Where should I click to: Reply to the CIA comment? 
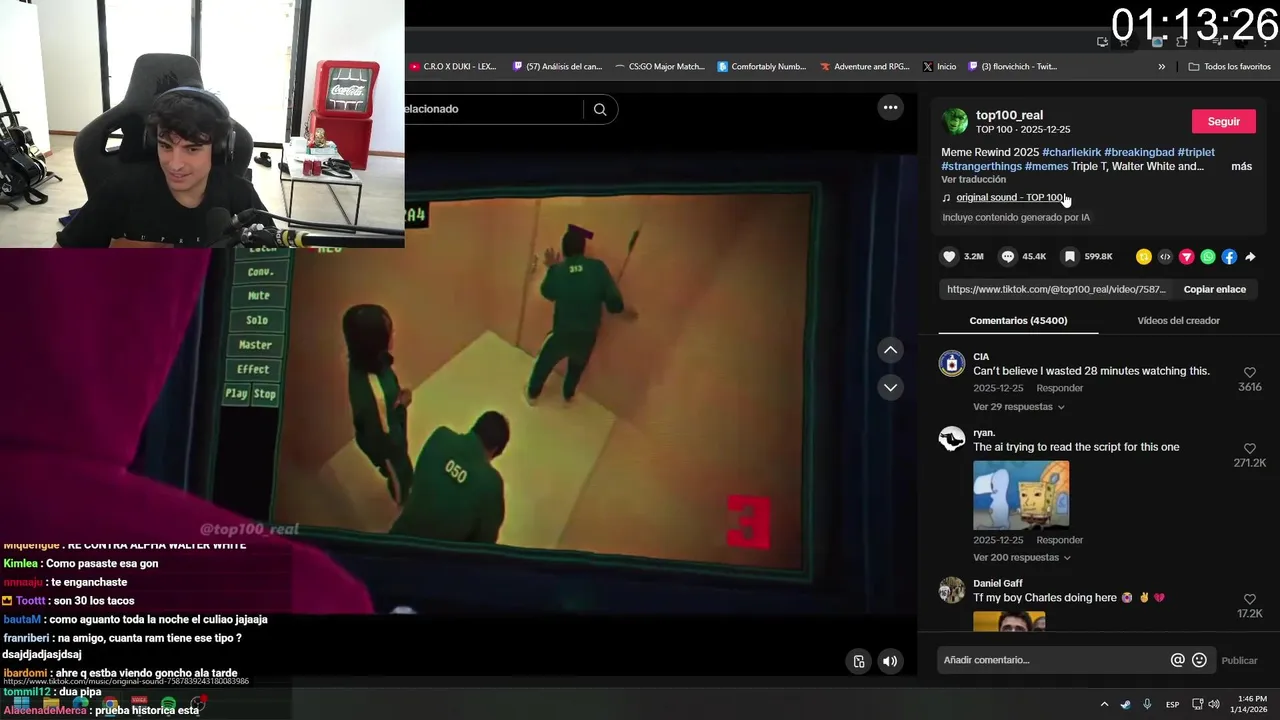(x=1059, y=388)
